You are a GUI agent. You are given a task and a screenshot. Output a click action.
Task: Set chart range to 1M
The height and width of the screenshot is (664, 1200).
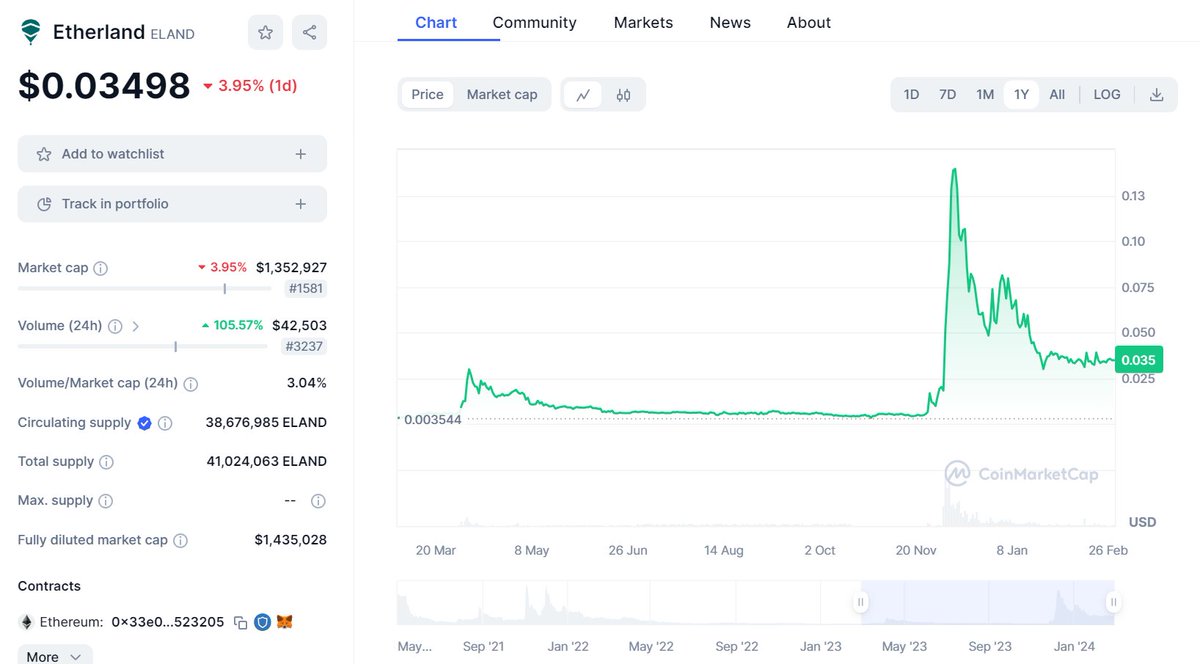985,95
